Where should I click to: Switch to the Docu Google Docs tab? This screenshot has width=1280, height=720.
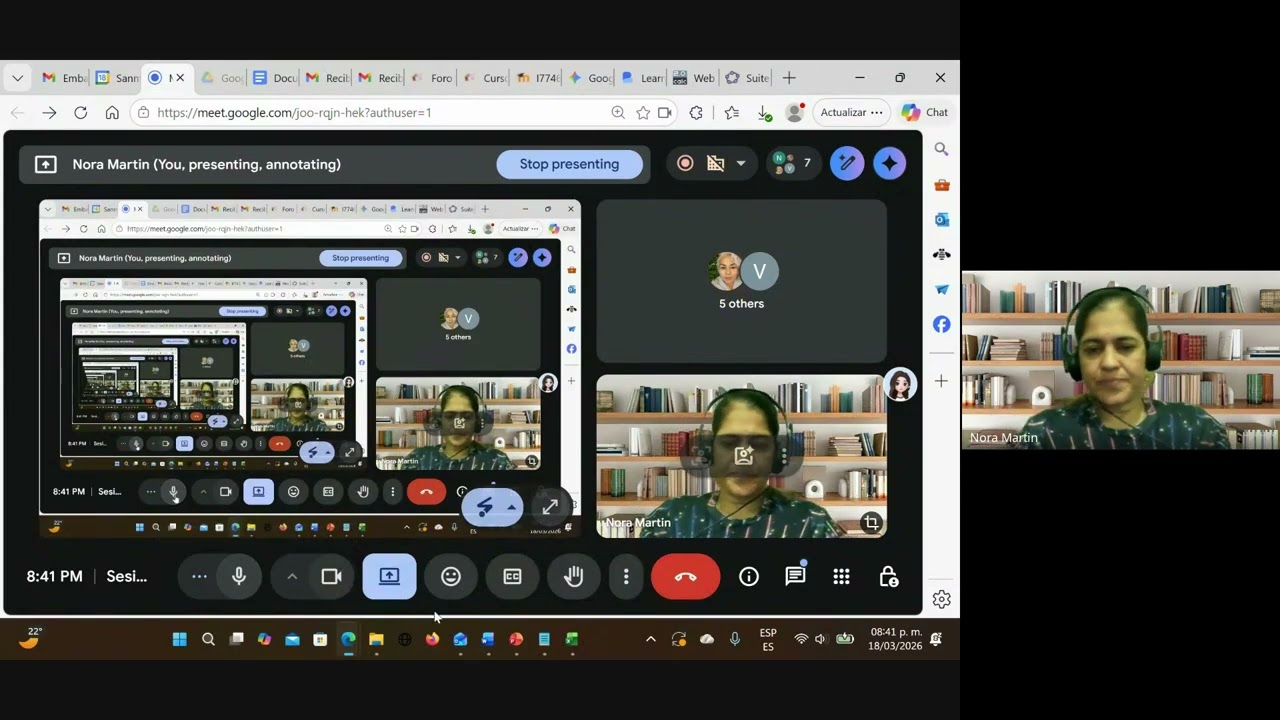[x=275, y=78]
